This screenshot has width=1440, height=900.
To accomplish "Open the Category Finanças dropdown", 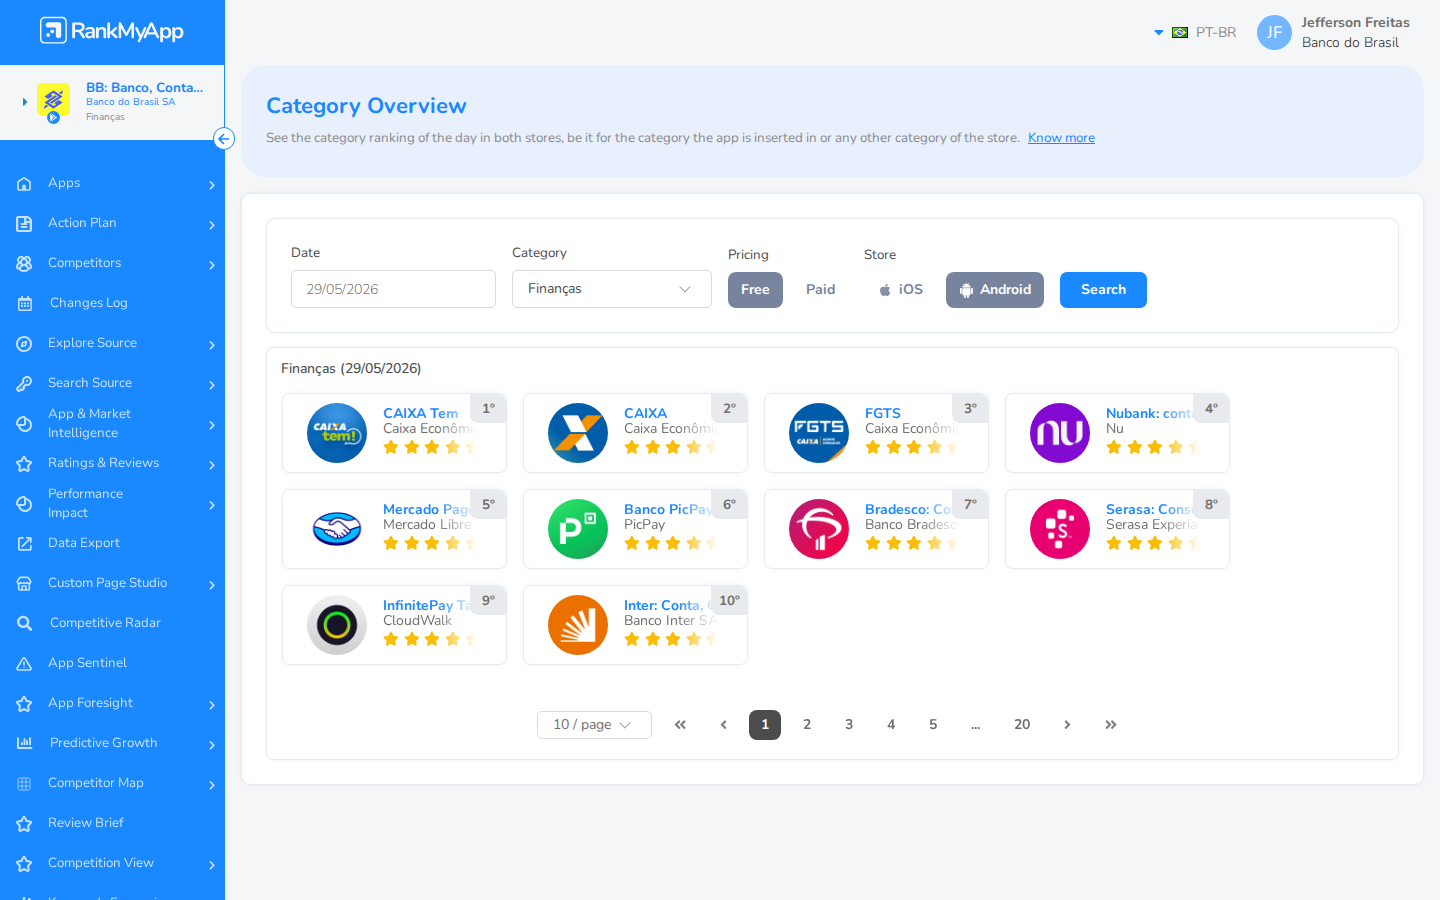I will (x=612, y=289).
